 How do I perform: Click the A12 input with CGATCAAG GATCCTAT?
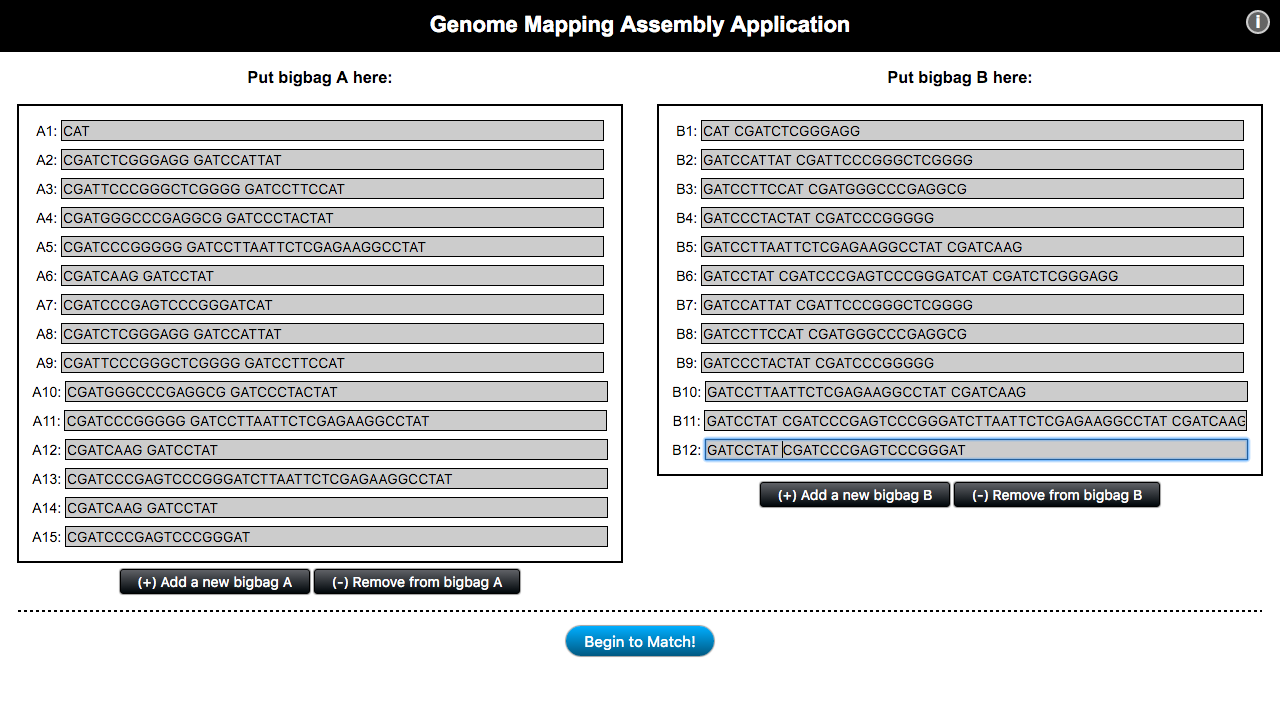pyautogui.click(x=336, y=450)
